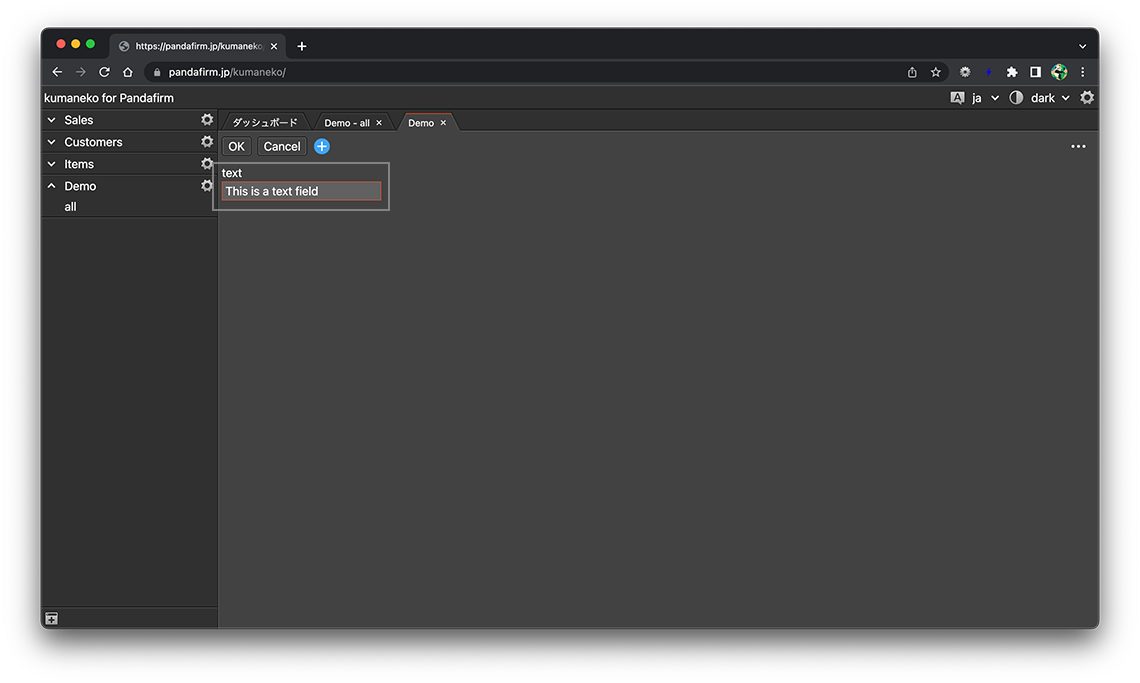
Task: Click the text input field
Action: pyautogui.click(x=301, y=191)
